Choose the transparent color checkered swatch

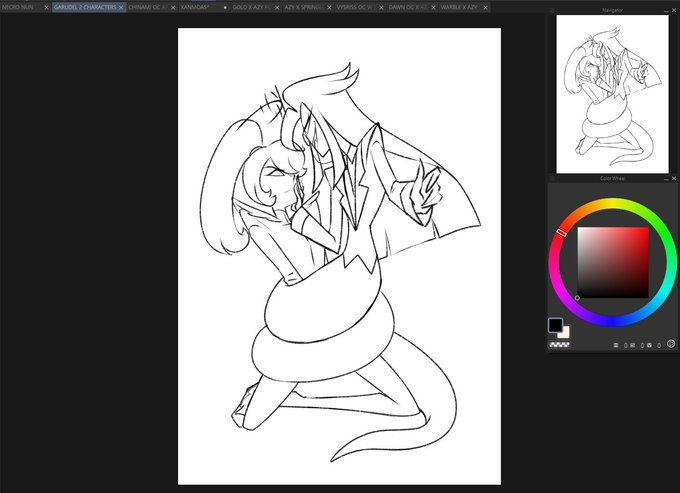point(559,345)
